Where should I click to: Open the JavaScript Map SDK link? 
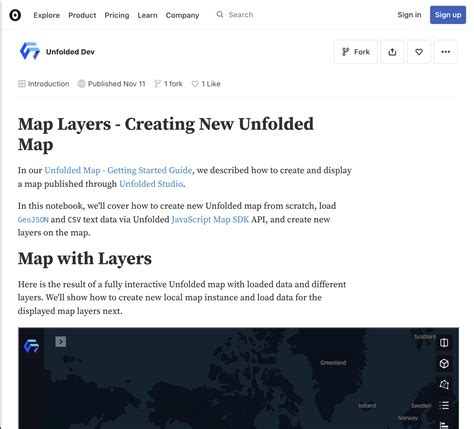click(210, 219)
